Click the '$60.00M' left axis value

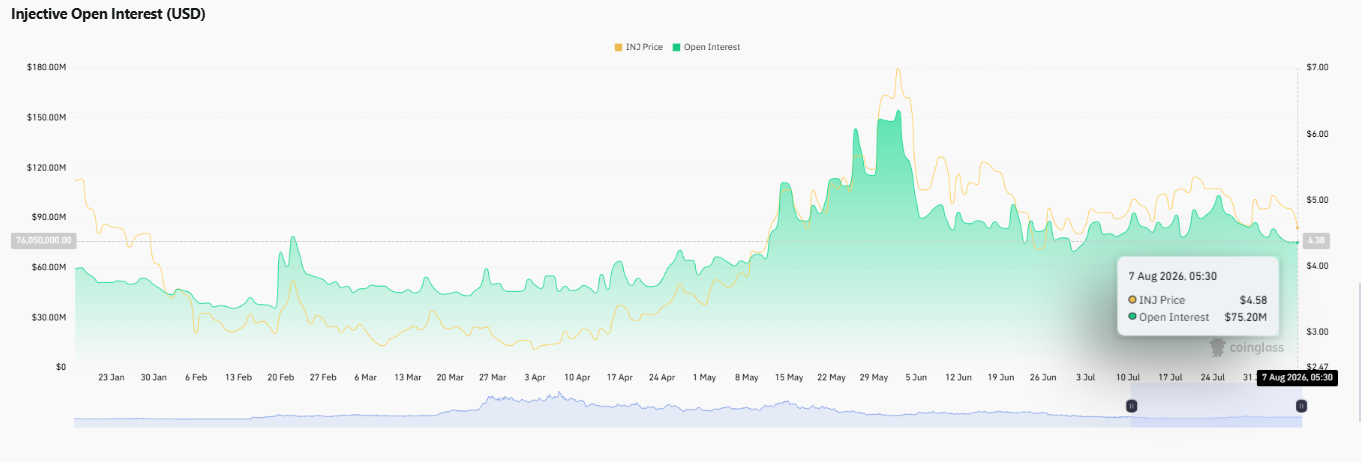pyautogui.click(x=49, y=267)
